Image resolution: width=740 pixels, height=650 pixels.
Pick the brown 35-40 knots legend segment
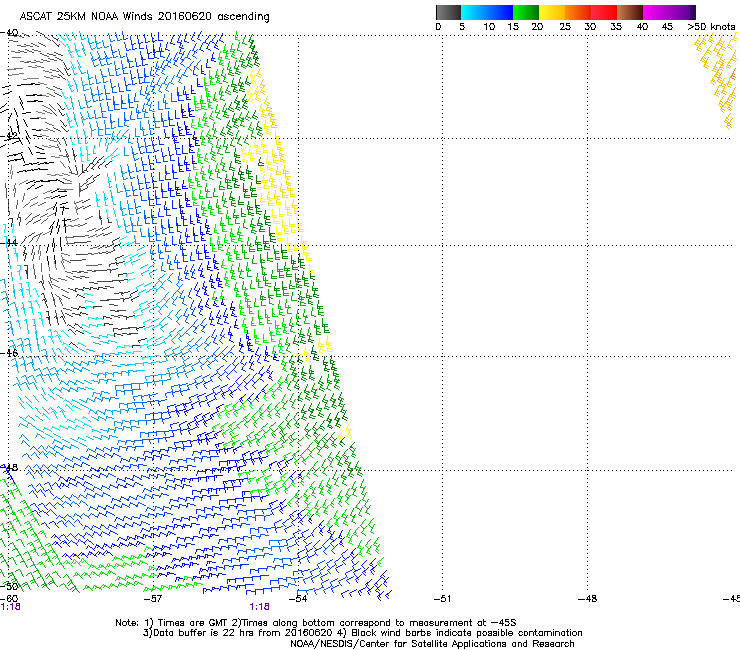[630, 13]
